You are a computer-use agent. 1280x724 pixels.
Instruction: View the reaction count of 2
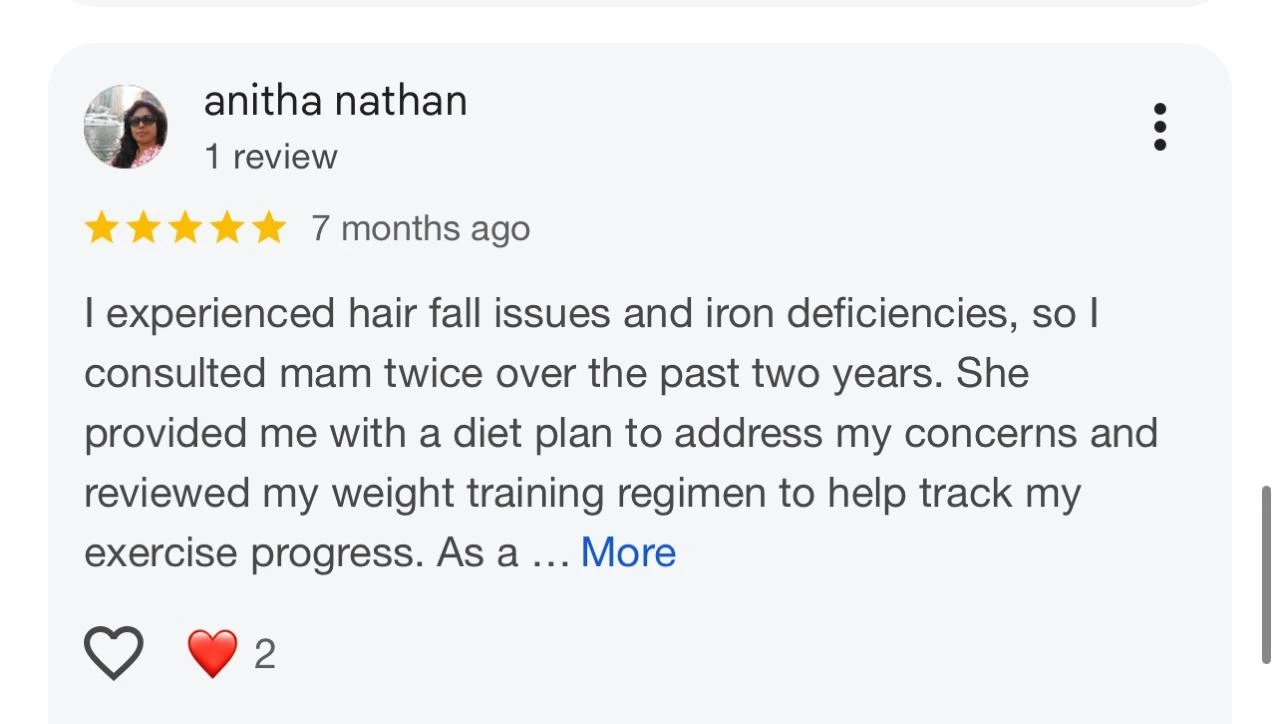coord(264,655)
